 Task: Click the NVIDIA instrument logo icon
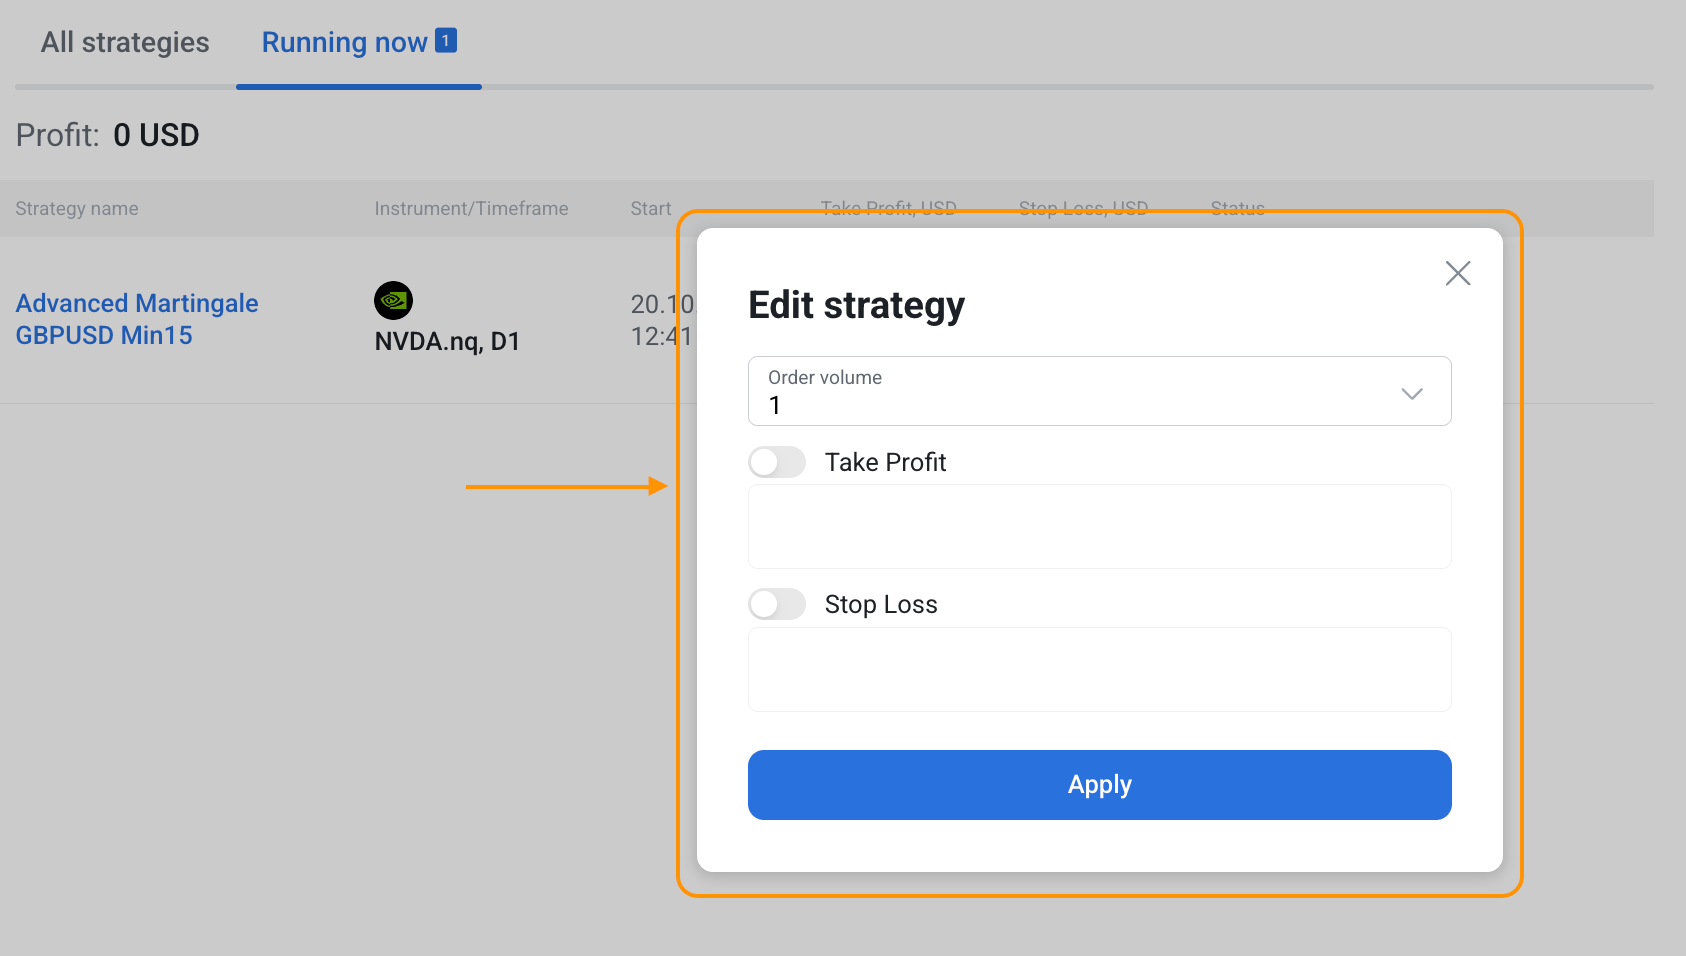click(393, 300)
